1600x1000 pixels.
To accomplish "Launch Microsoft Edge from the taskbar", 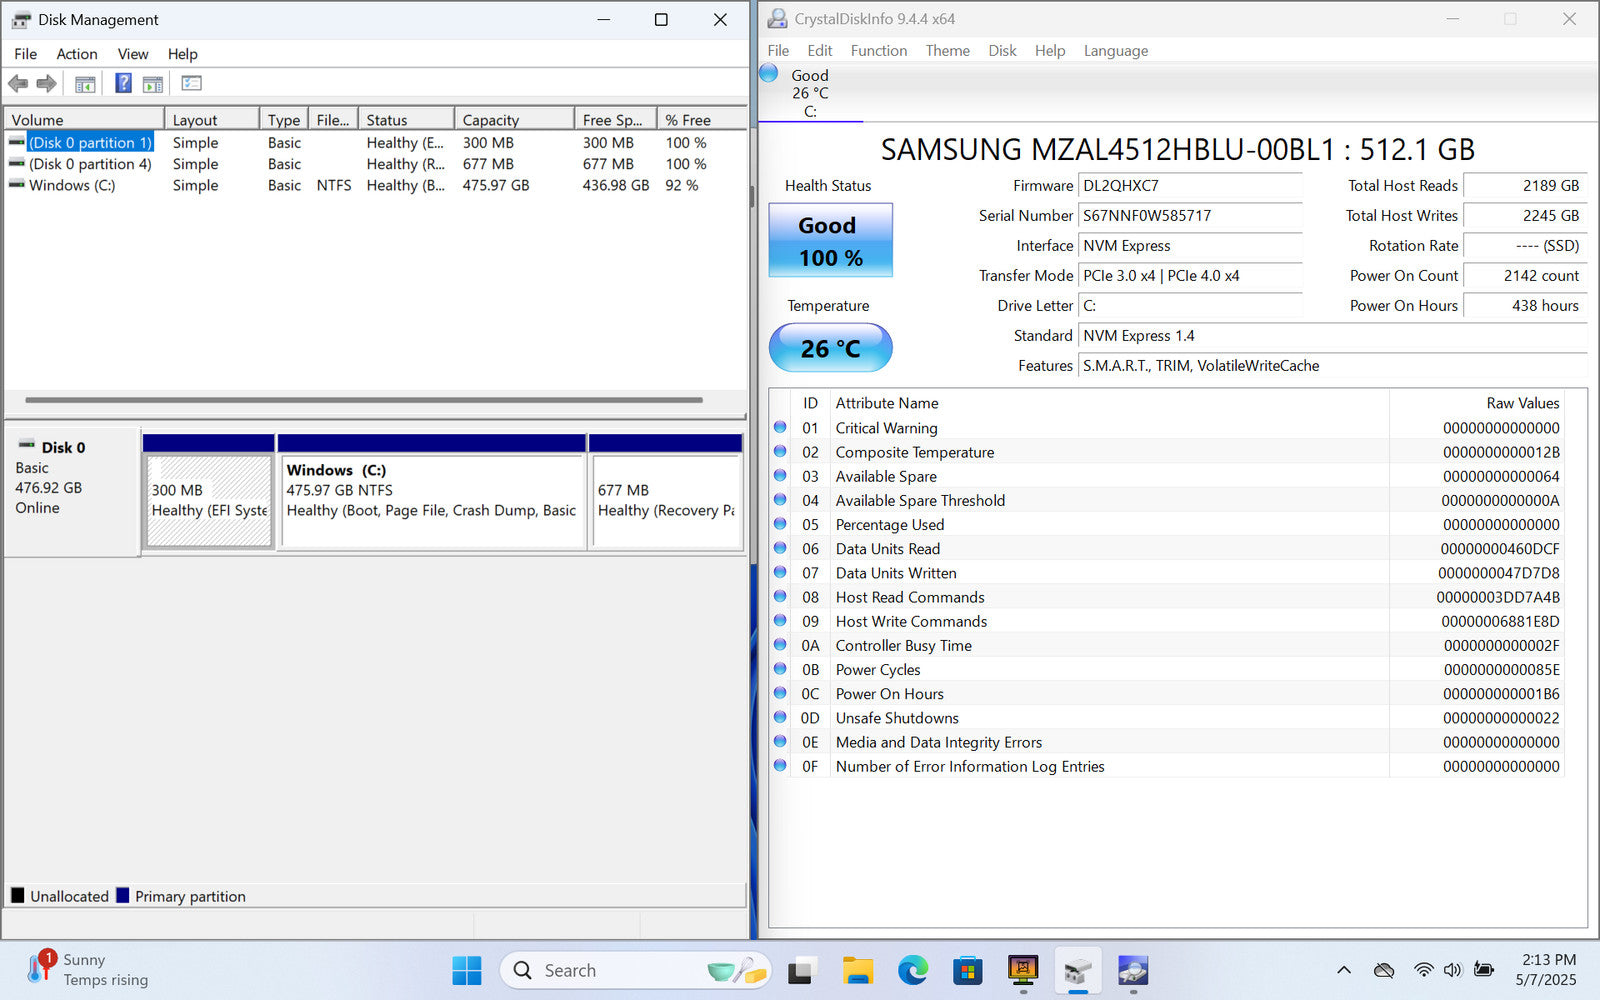I will pos(913,970).
